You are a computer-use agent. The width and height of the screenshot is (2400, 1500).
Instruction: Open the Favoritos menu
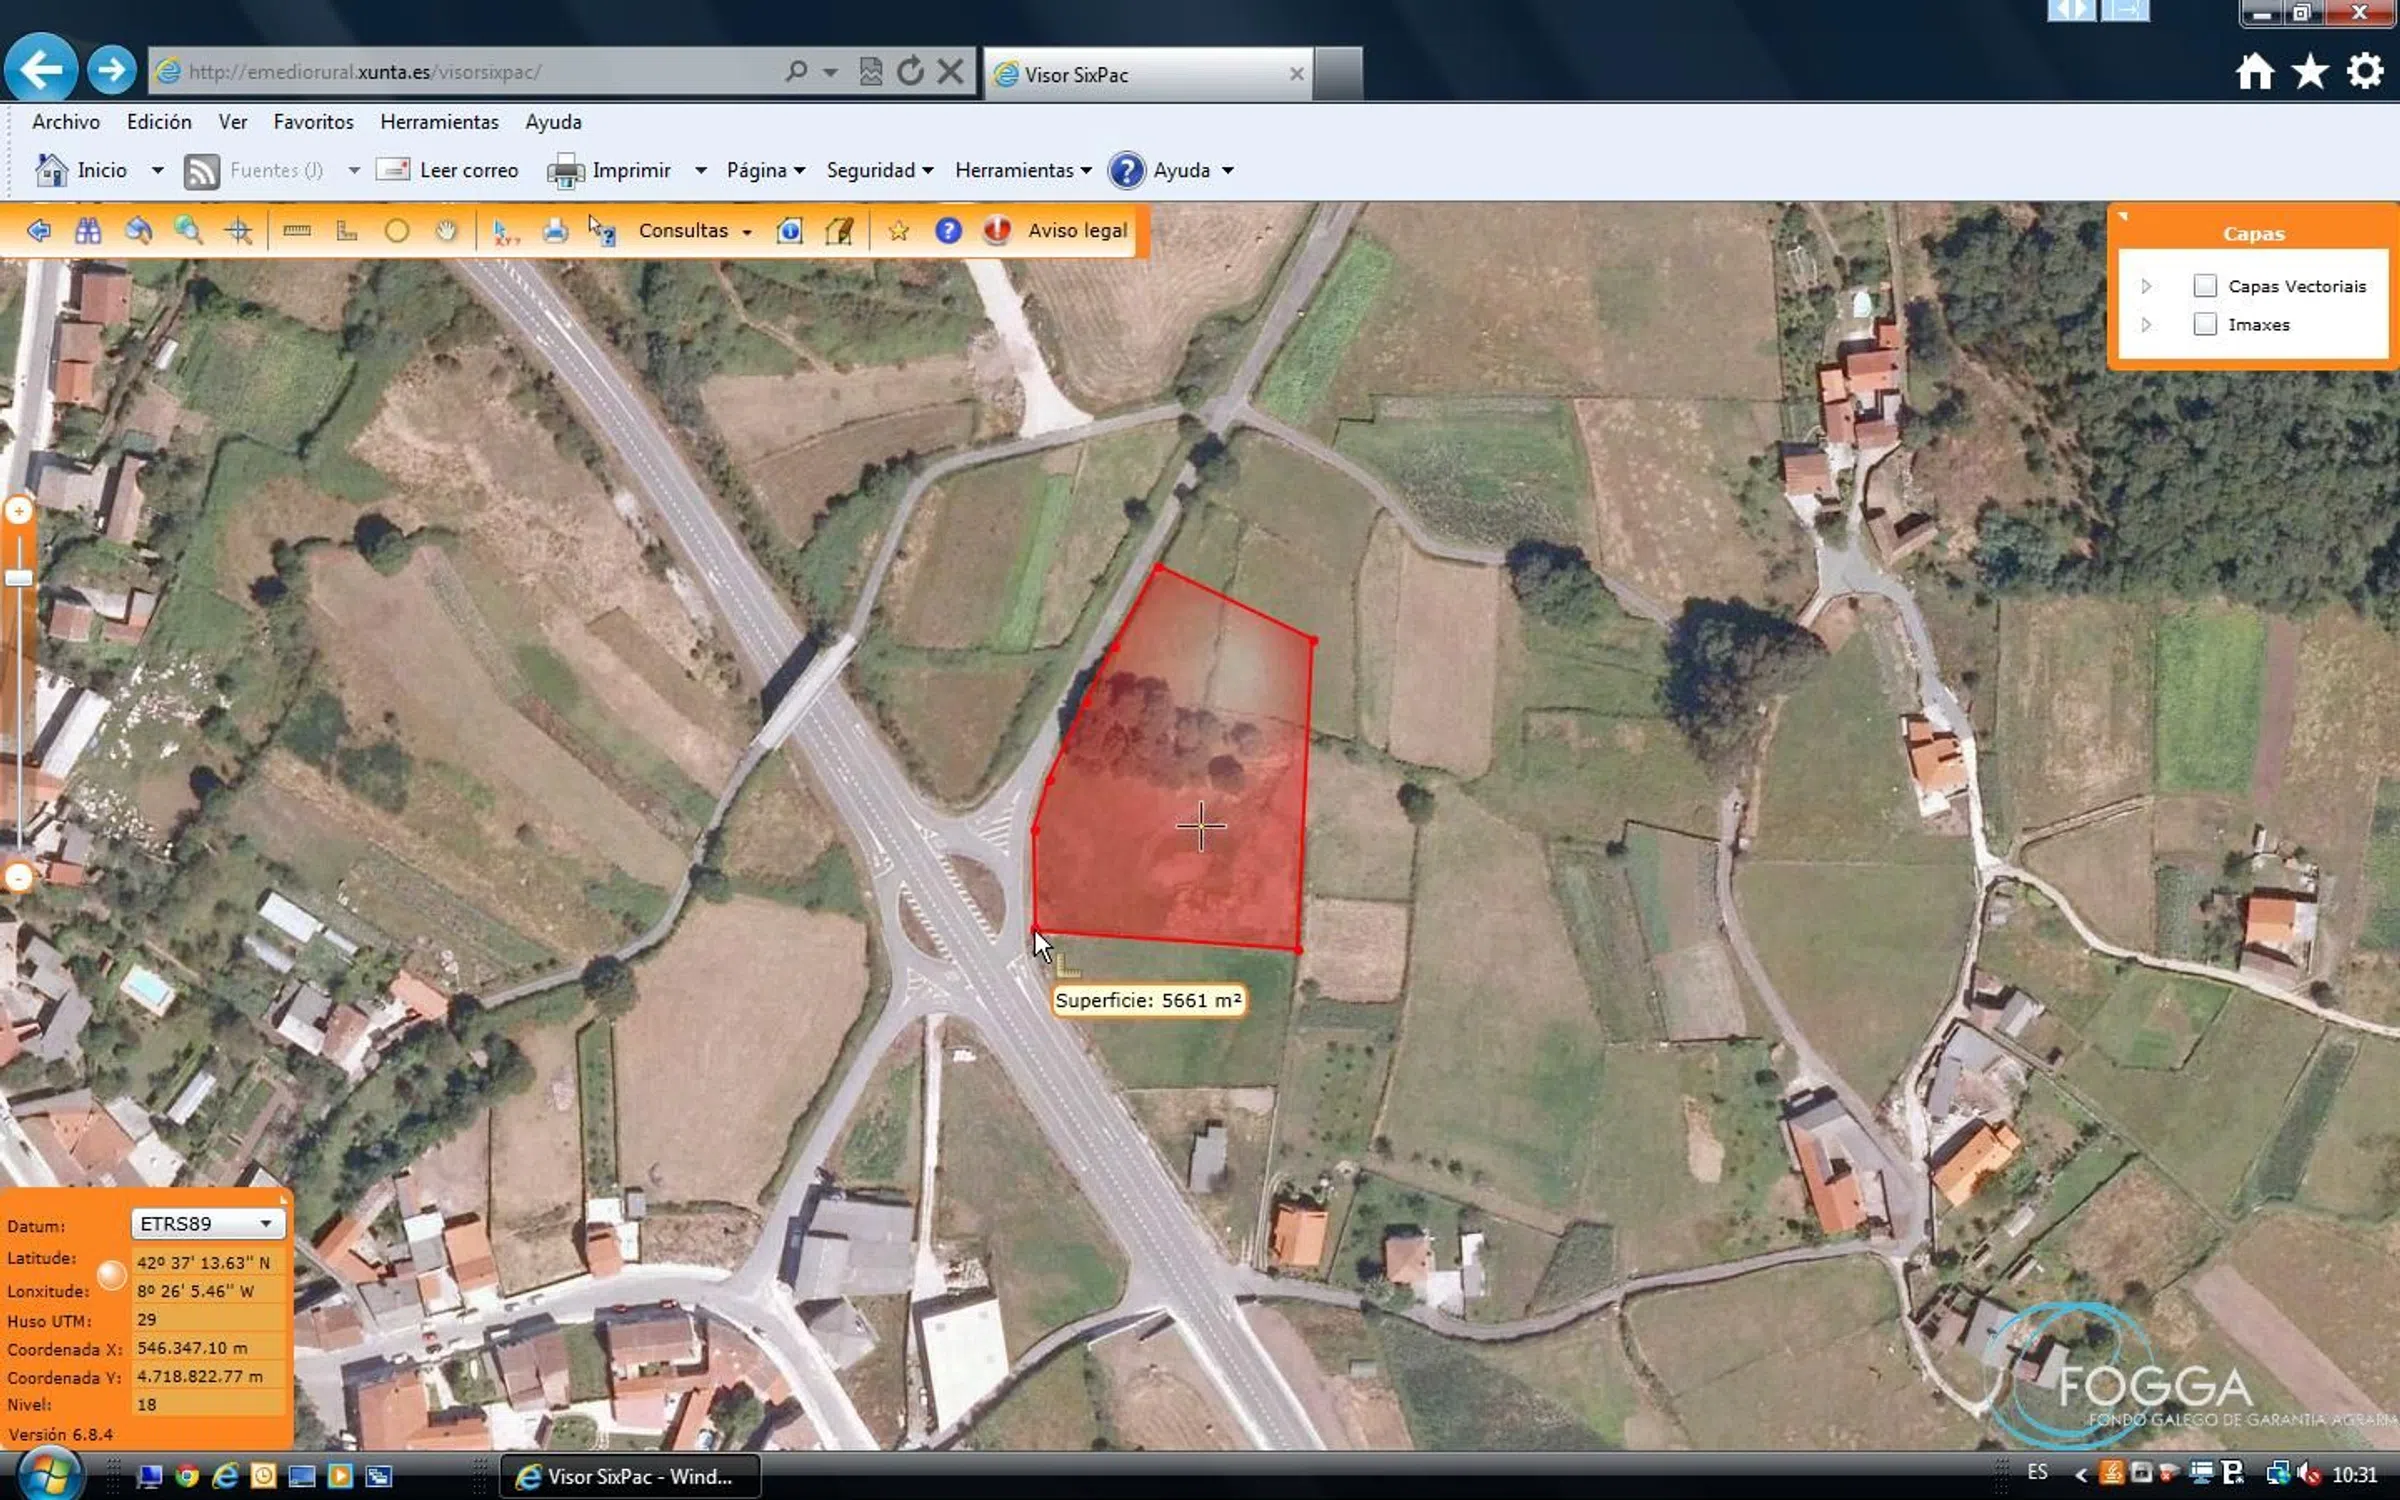coord(313,122)
